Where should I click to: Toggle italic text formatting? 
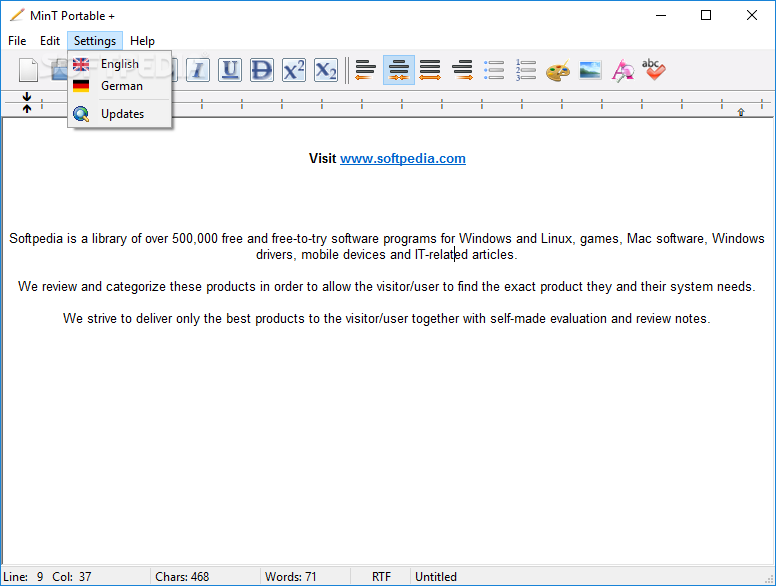click(x=198, y=70)
